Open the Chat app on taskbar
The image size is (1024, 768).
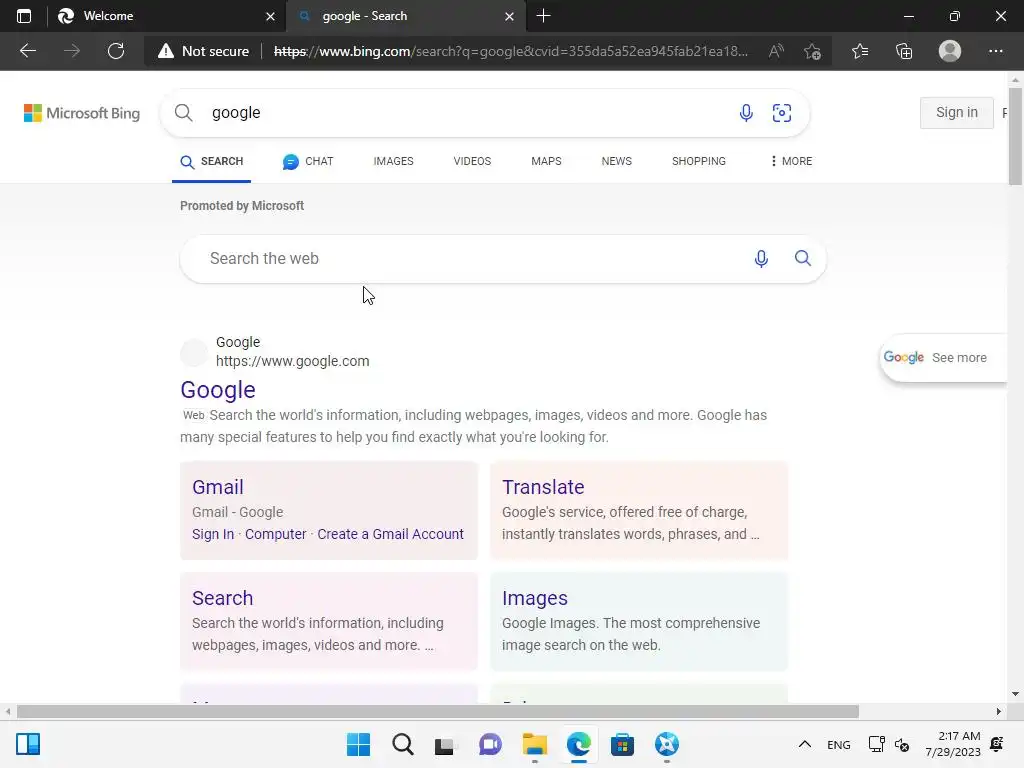click(x=490, y=744)
